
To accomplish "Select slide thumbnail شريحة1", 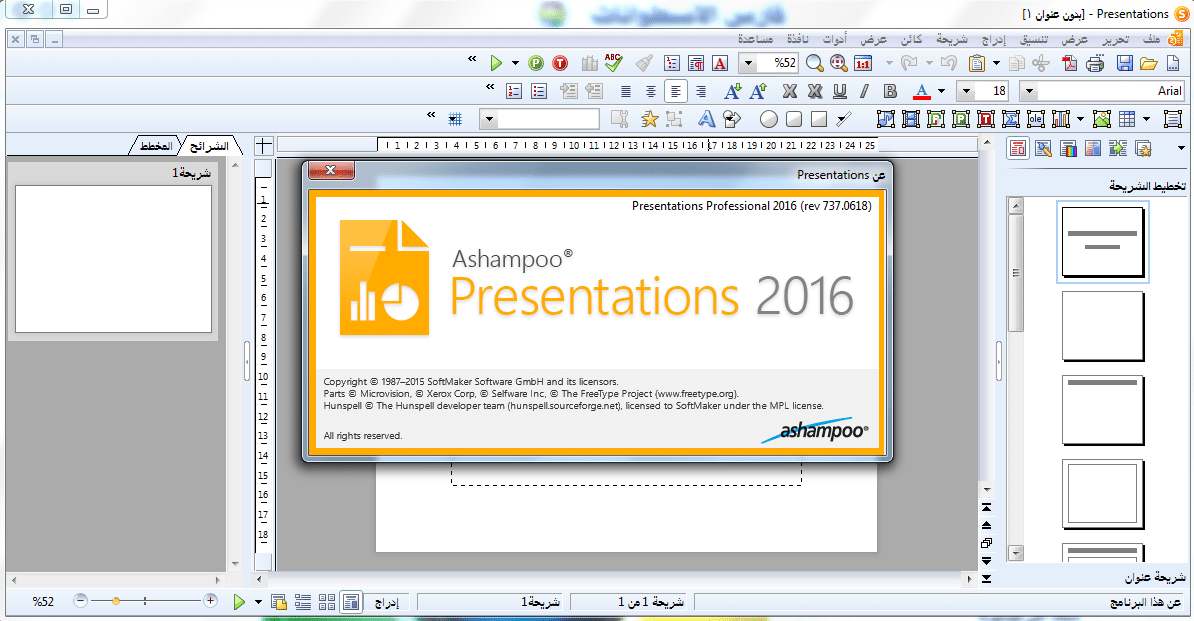I will pos(113,259).
